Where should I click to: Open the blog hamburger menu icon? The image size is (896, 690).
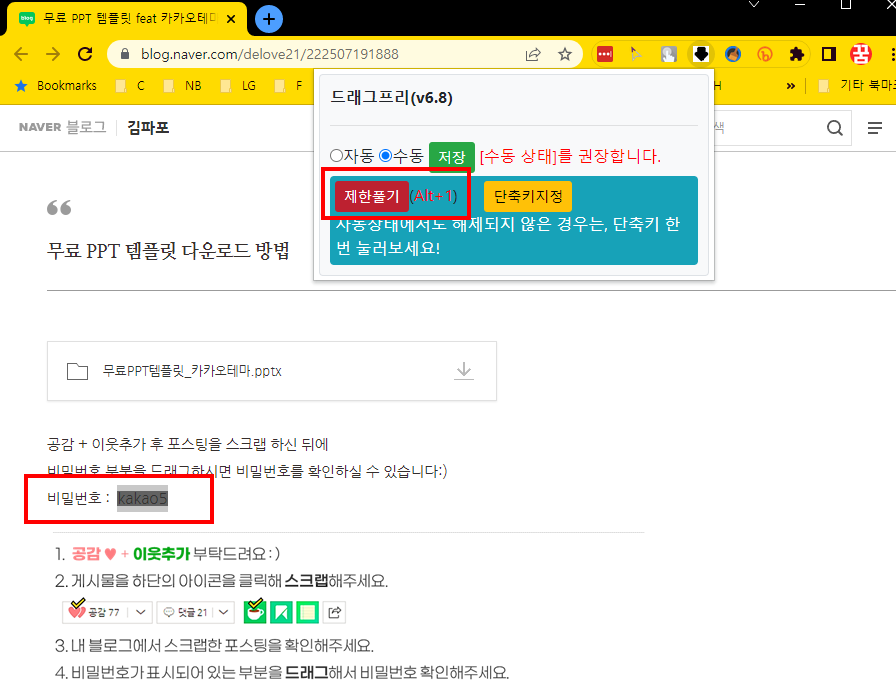point(875,128)
